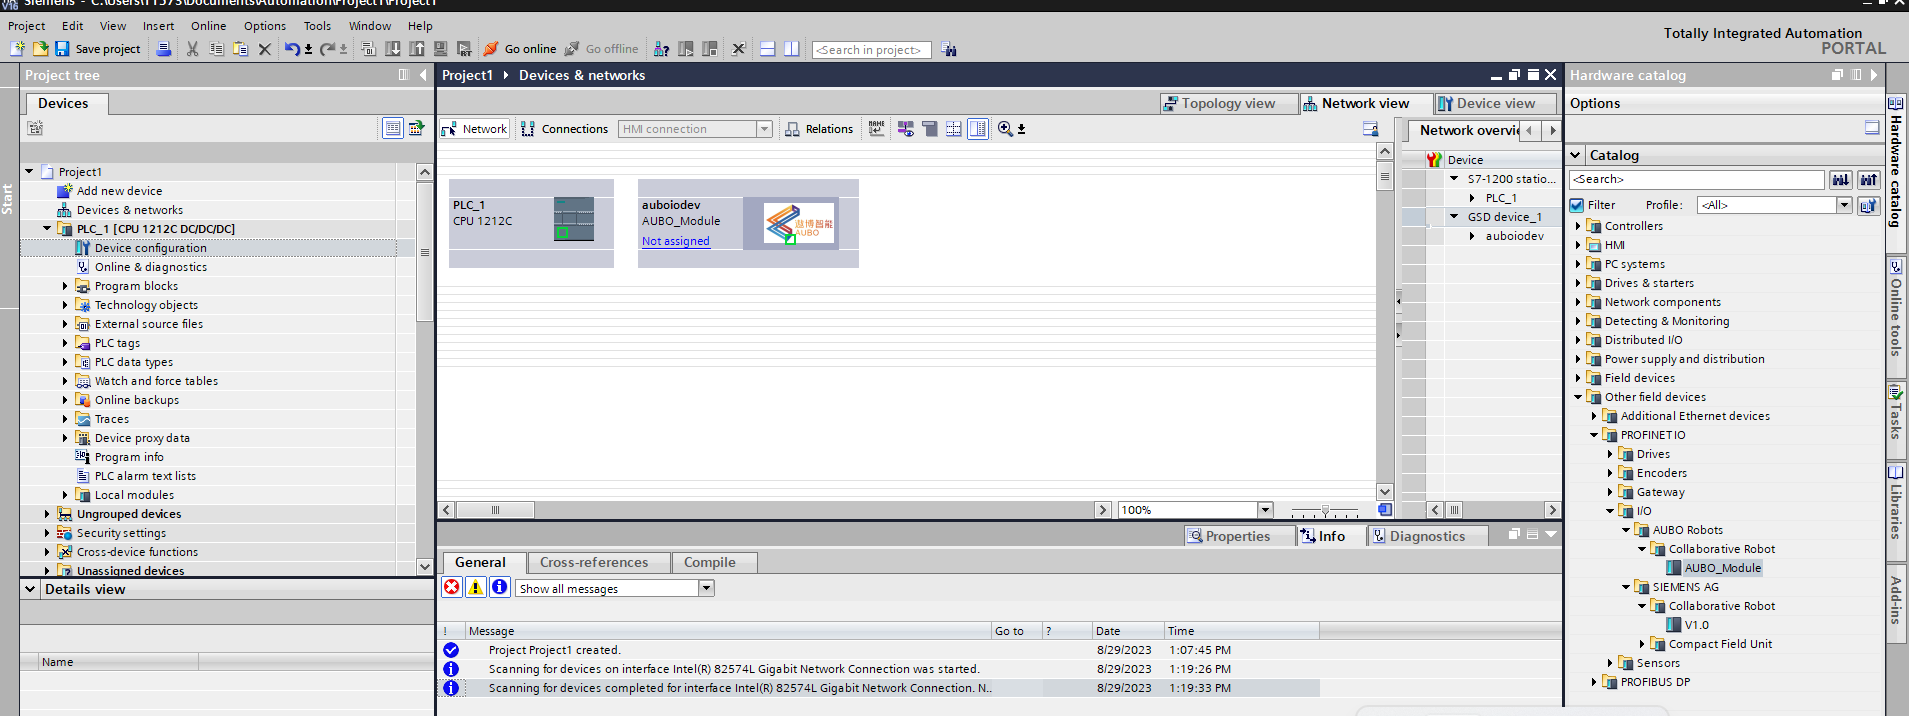Viewport: 1909px width, 716px height.
Task: Split the editor space vertically
Action: coord(792,49)
